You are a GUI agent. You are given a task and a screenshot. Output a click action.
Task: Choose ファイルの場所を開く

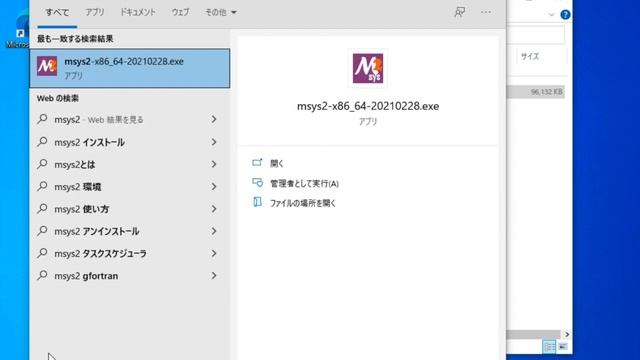[x=302, y=203]
